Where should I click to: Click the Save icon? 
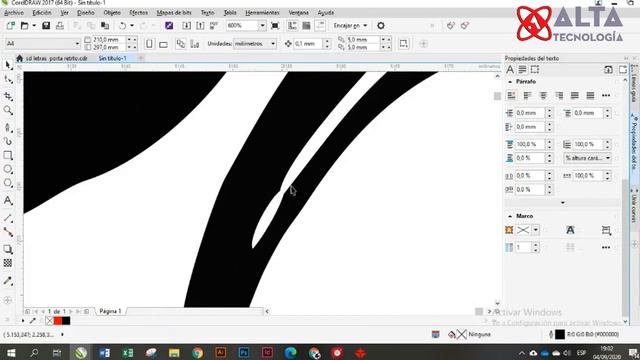46,26
